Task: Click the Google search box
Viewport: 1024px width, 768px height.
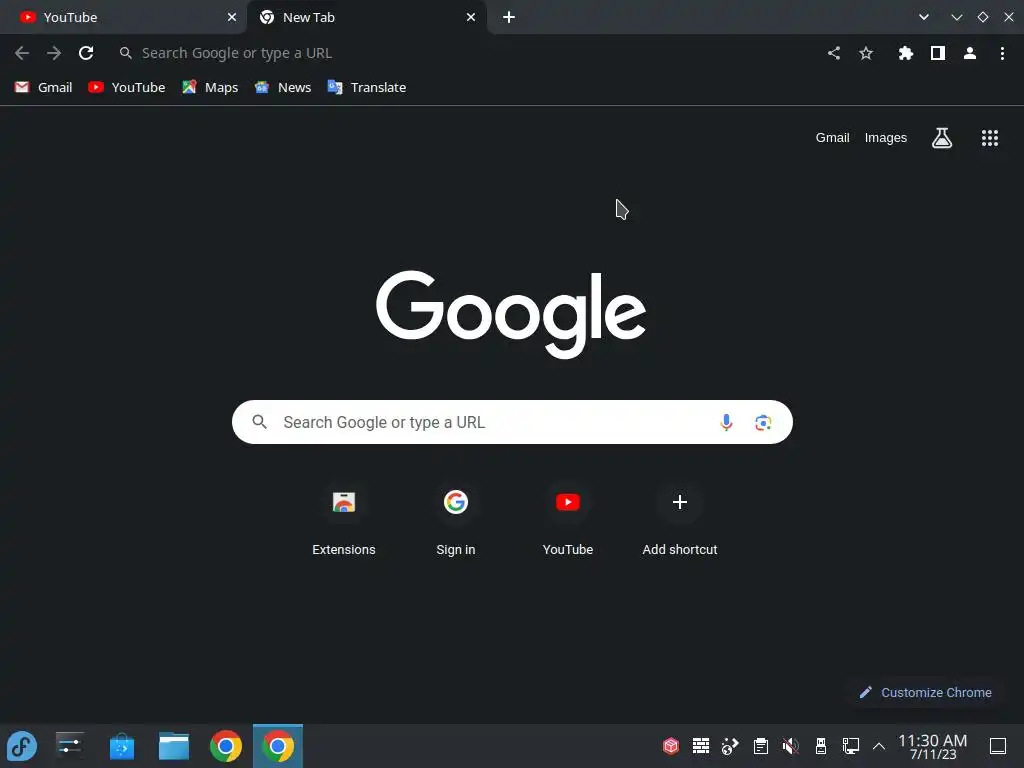Action: coord(512,423)
